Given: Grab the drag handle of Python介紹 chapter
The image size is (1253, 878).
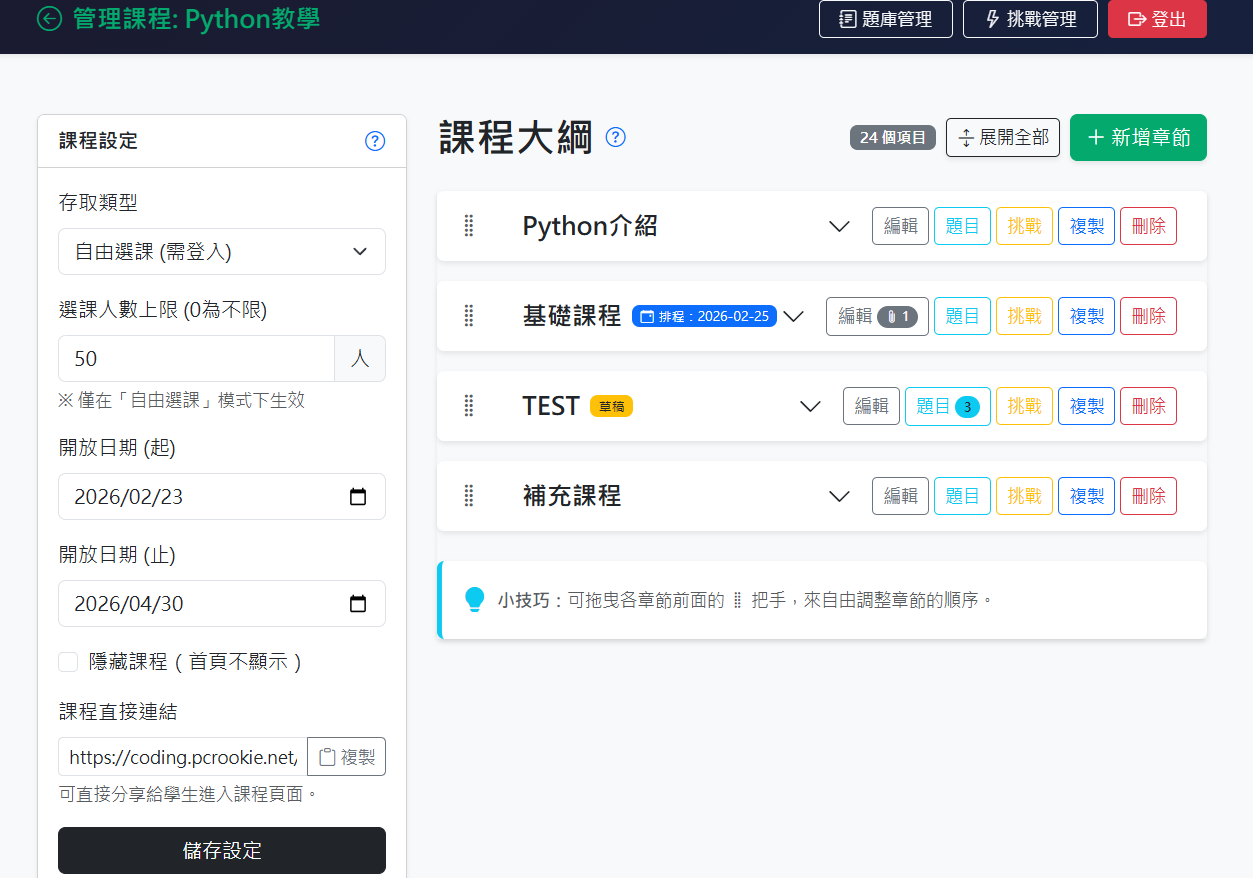Looking at the screenshot, I should 468,226.
